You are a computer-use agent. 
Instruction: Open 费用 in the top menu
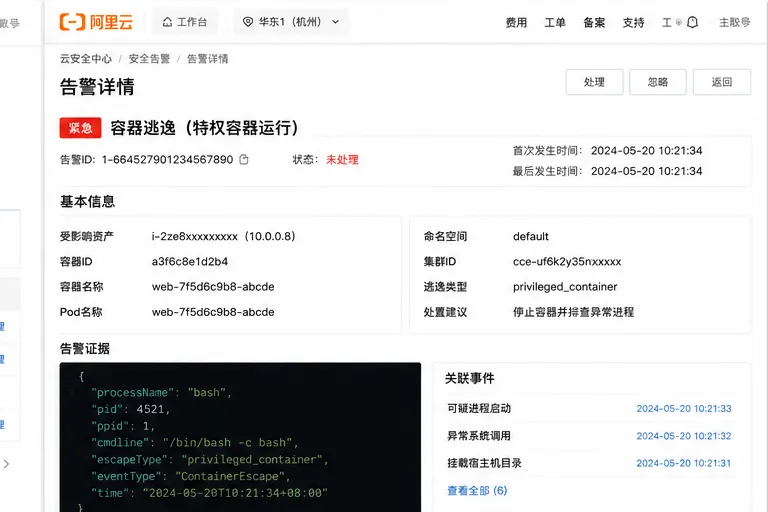tap(516, 23)
